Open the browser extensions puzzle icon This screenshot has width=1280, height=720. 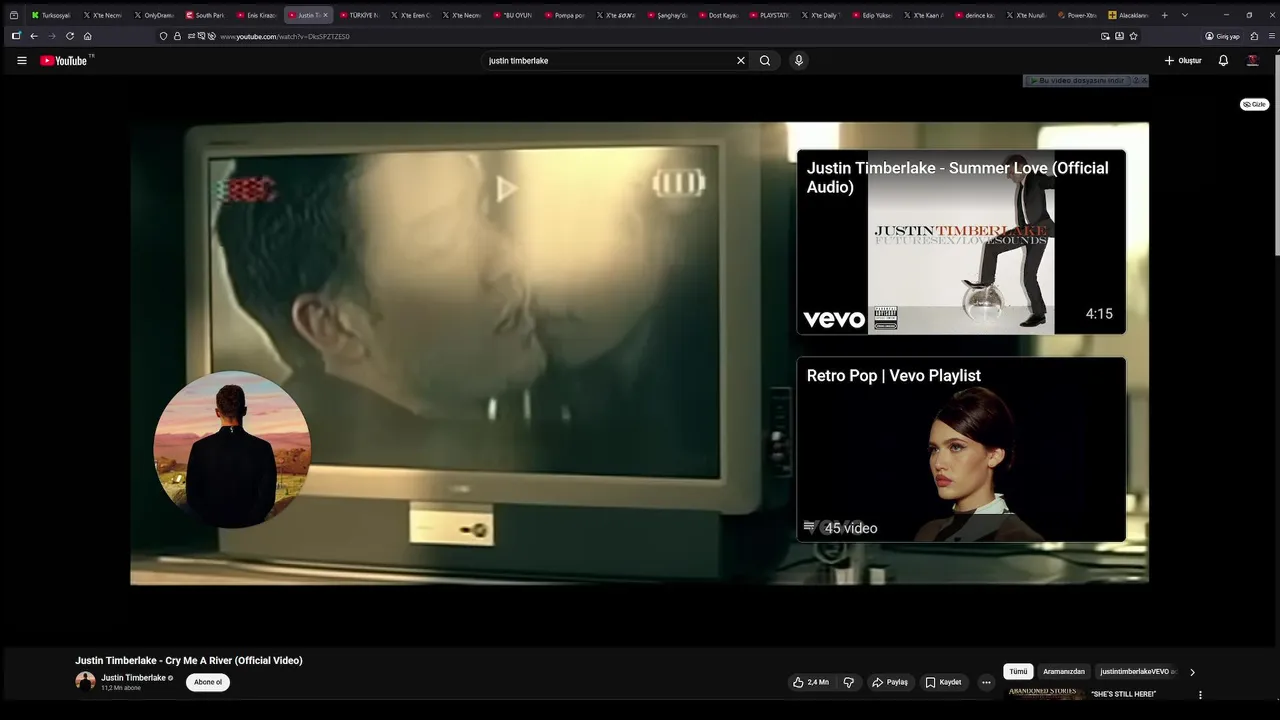[x=1255, y=36]
